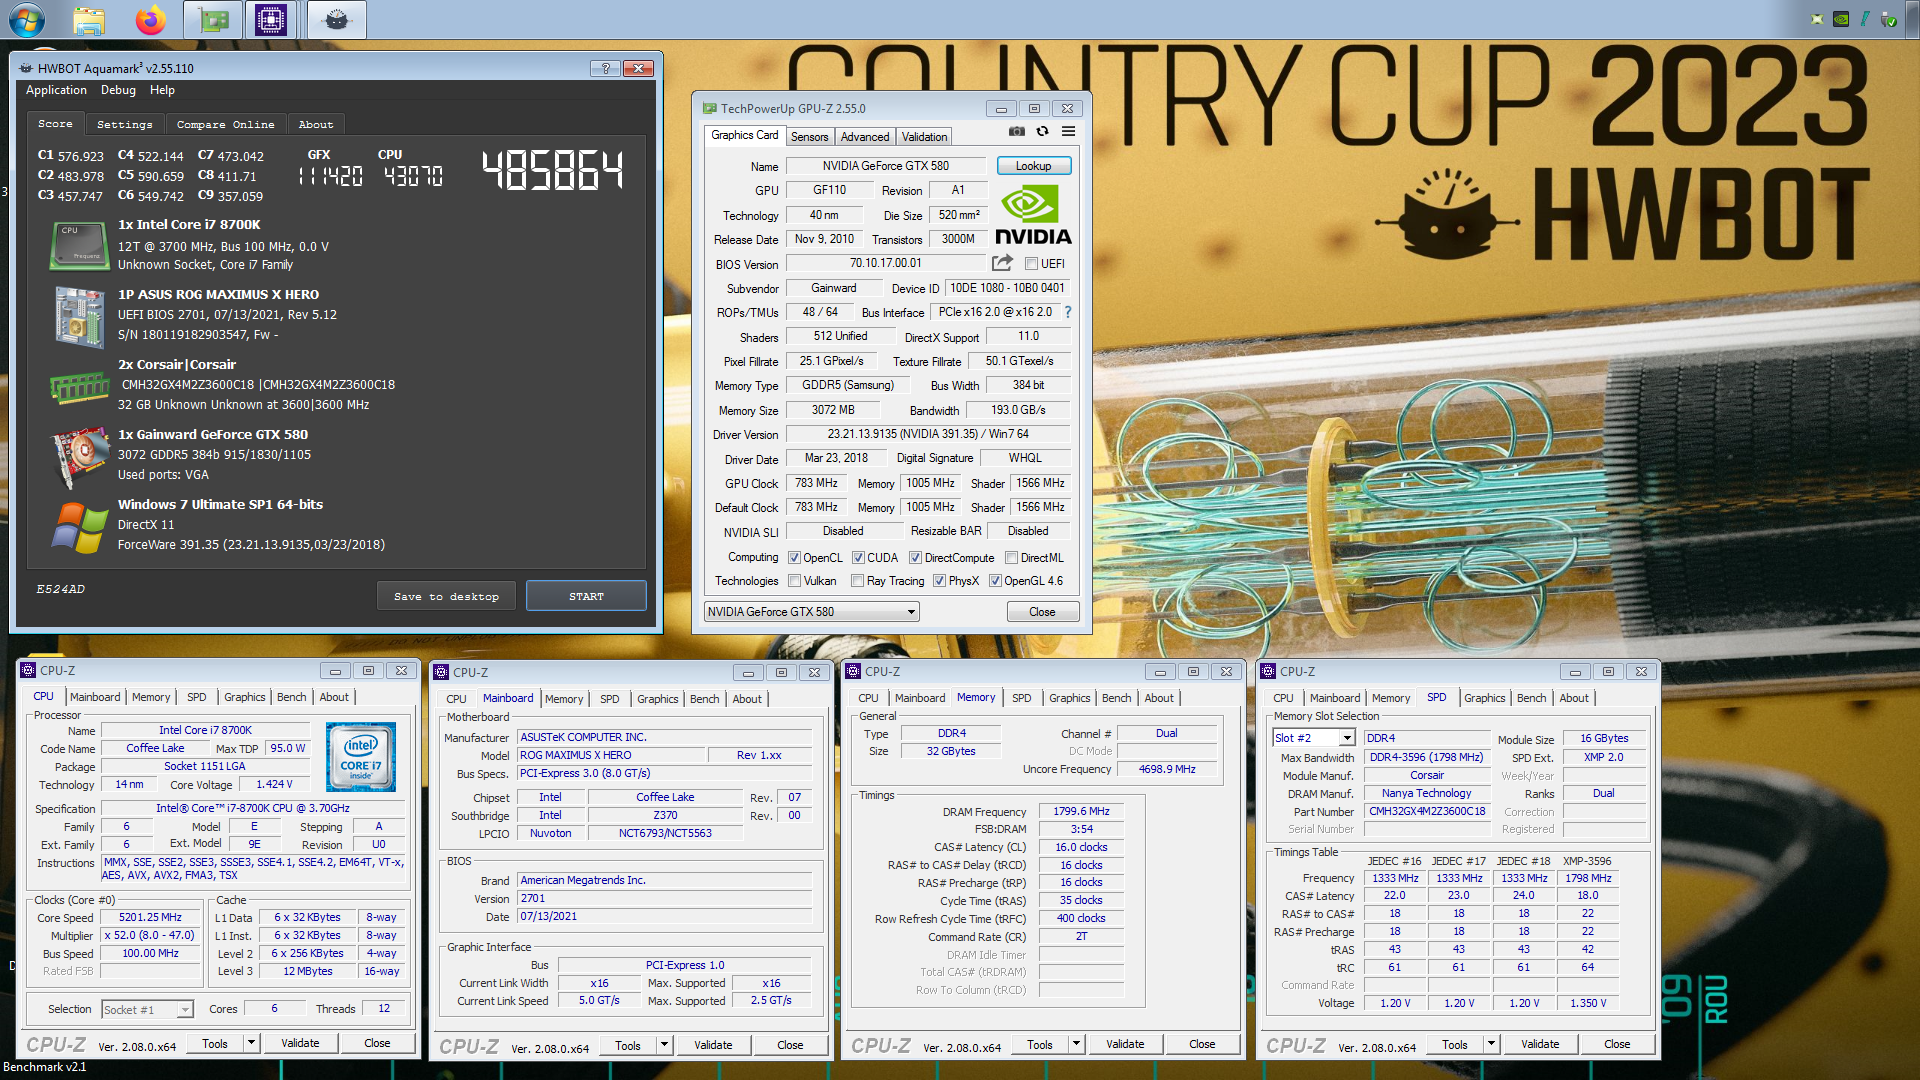This screenshot has width=1920, height=1080.
Task: Click Core Speed value 5201.25 MHz
Action: tap(150, 917)
